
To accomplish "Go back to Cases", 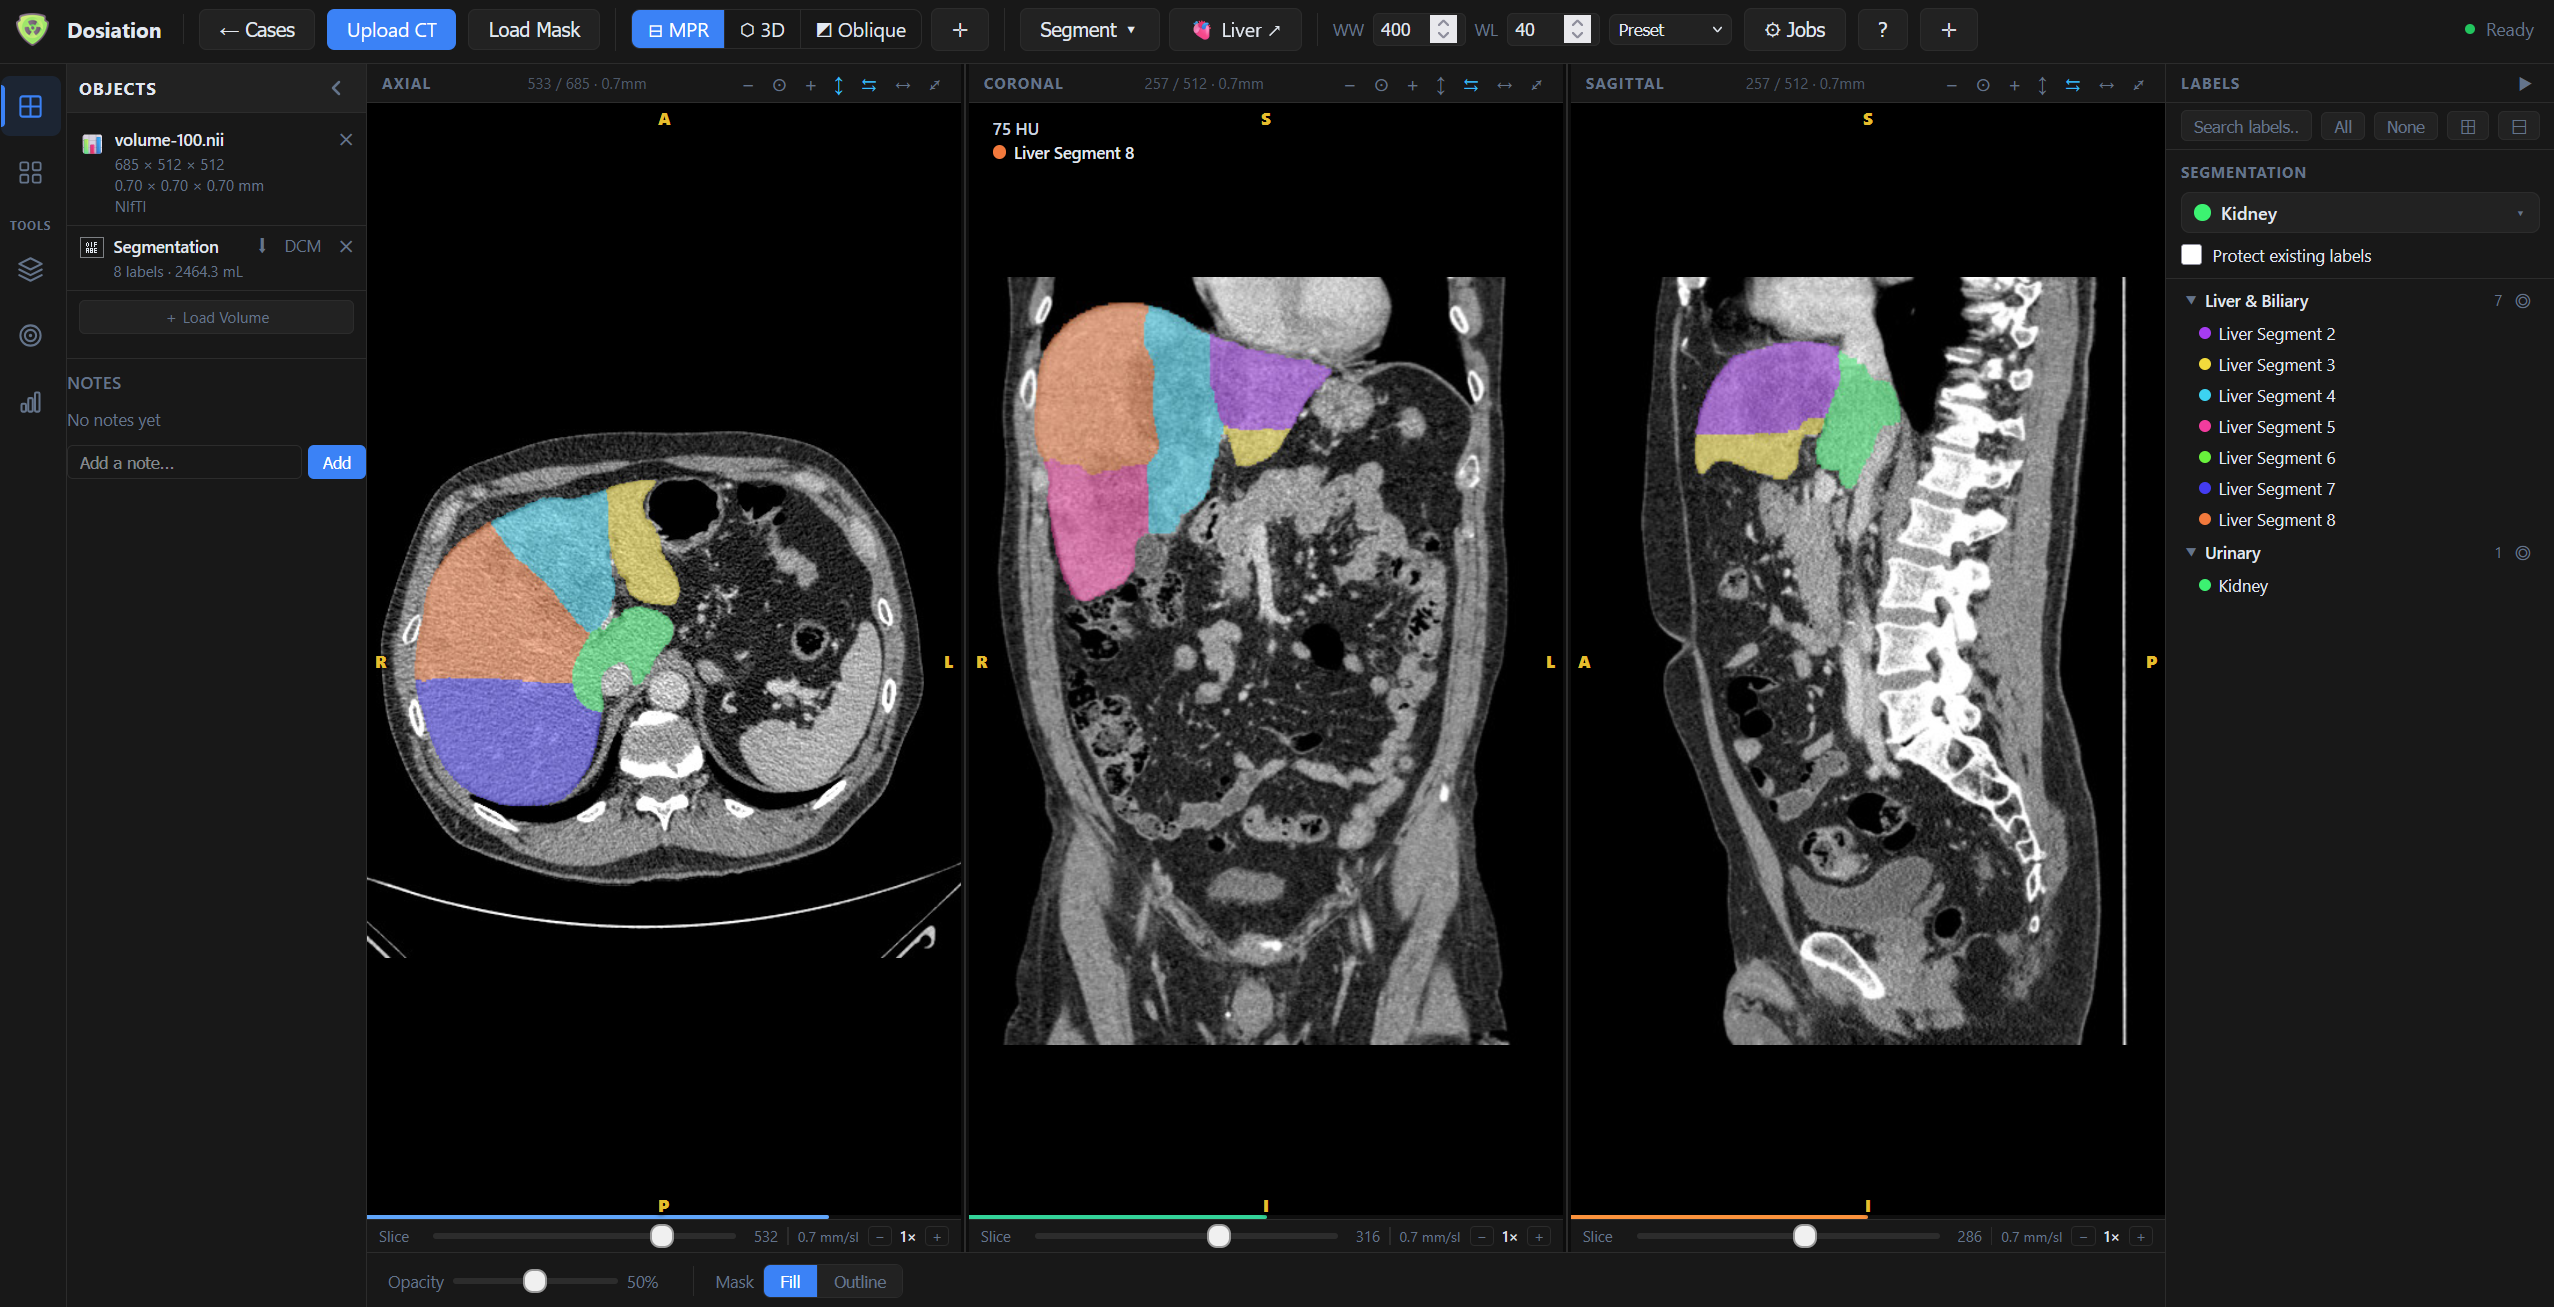I will coord(257,30).
